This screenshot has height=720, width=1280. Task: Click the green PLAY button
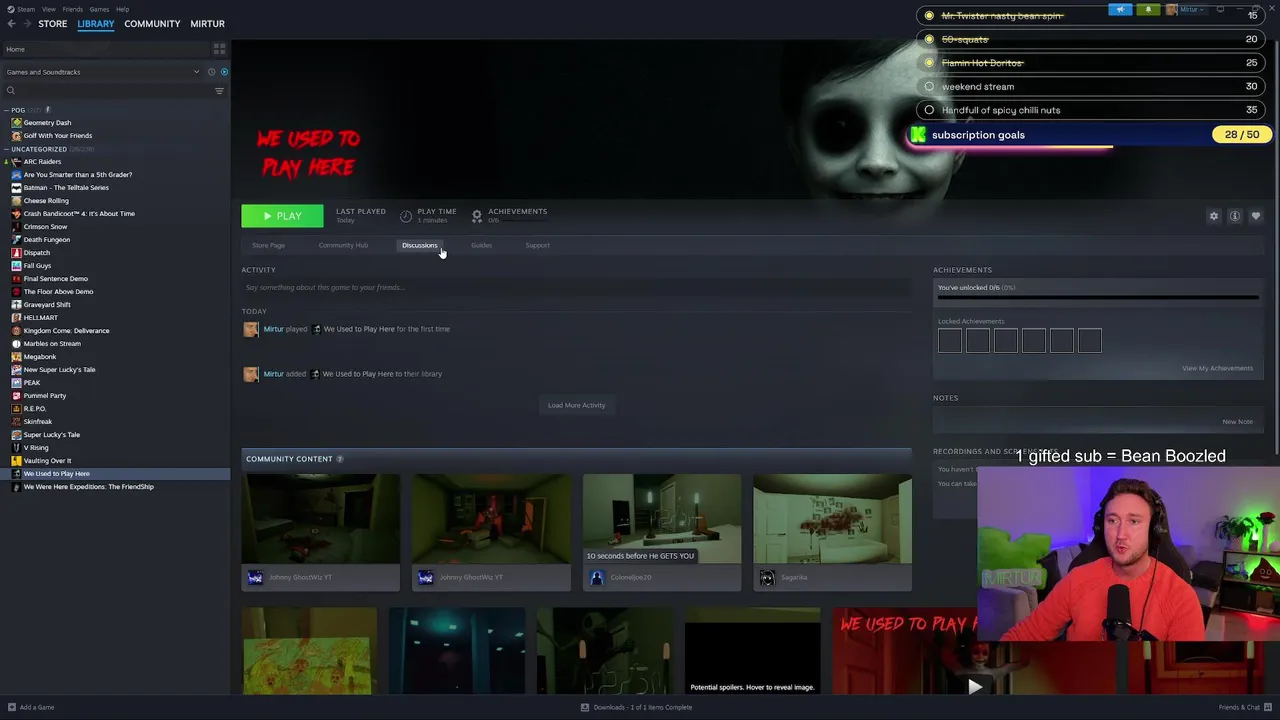coord(282,216)
